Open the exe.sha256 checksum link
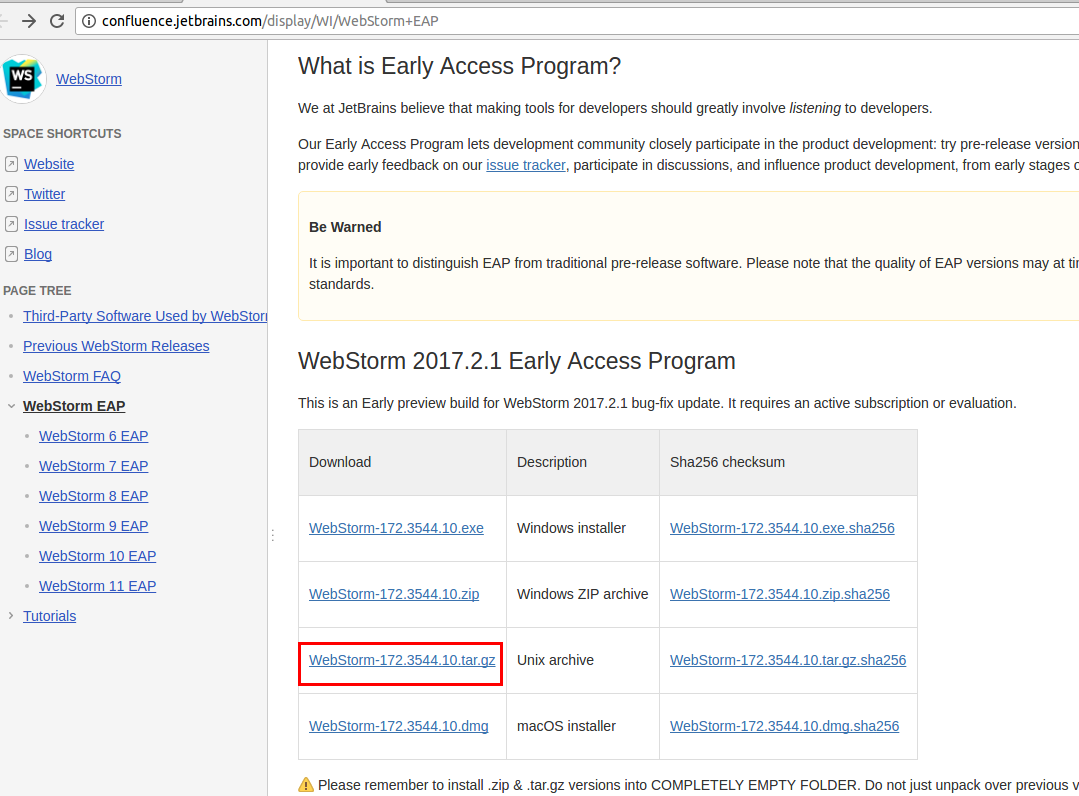 pos(782,528)
